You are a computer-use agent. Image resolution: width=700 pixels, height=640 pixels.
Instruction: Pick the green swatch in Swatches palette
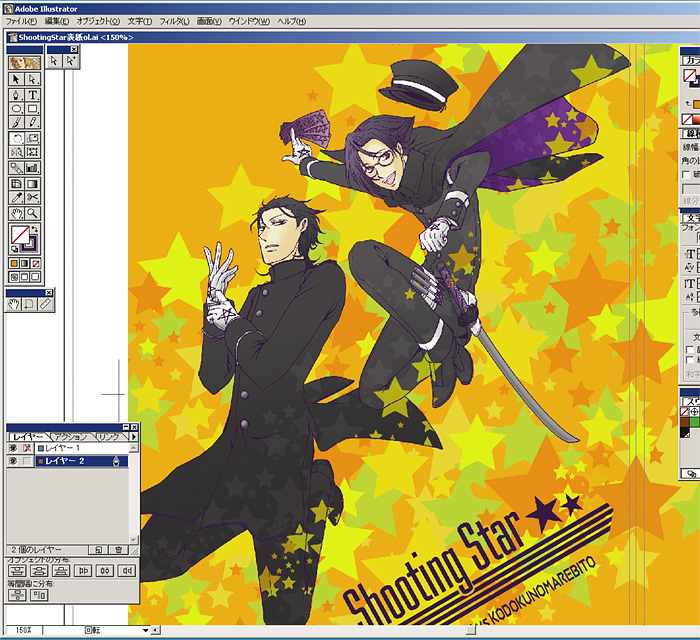coord(695,422)
